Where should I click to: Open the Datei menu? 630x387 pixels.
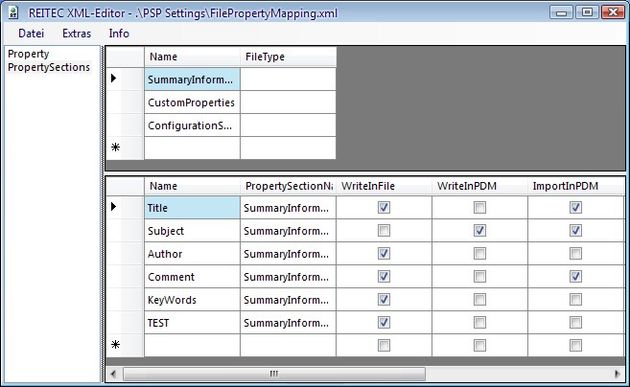coord(31,33)
